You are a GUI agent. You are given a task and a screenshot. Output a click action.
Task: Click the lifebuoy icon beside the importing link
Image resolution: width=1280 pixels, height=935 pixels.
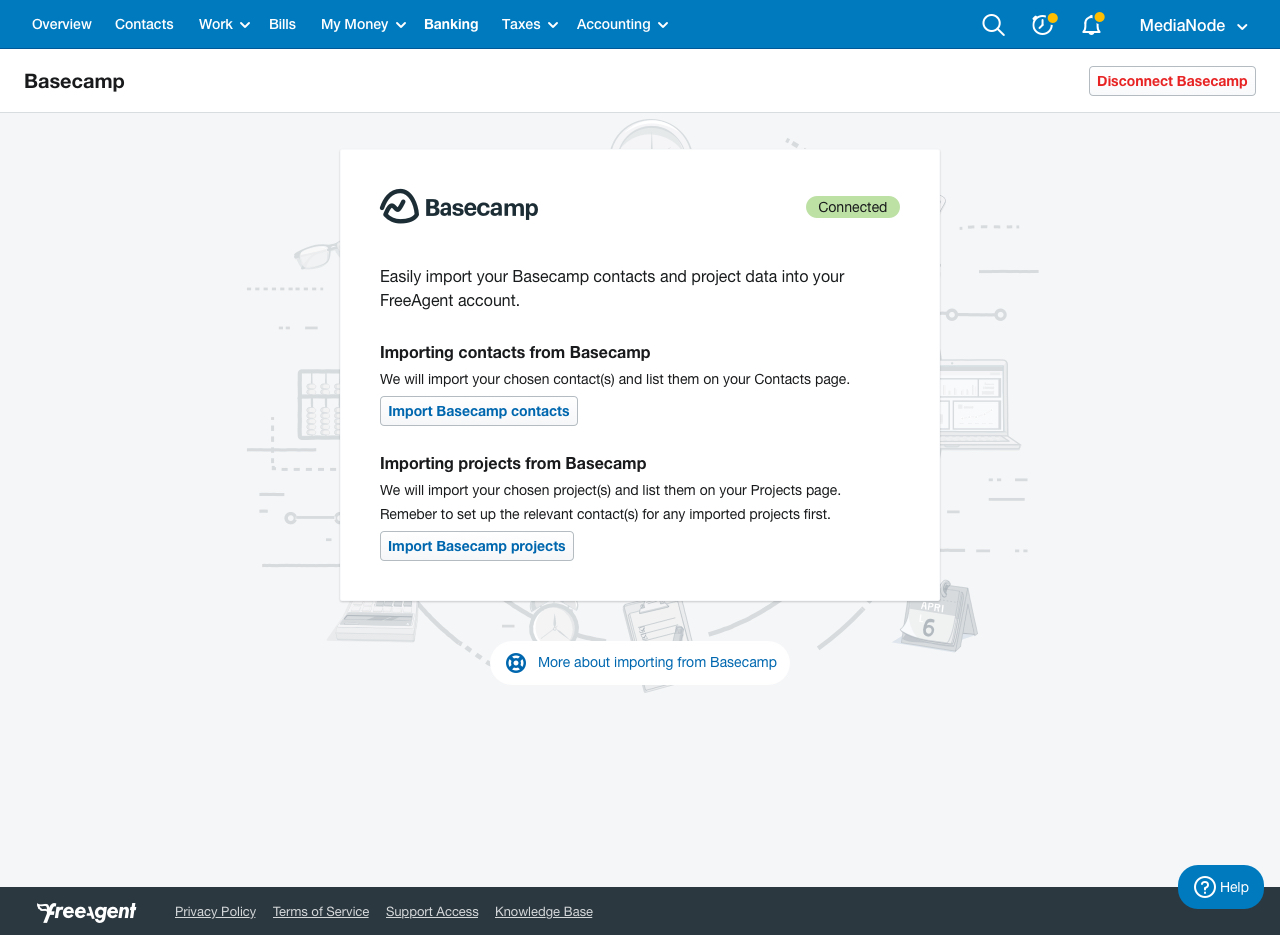[x=515, y=662]
